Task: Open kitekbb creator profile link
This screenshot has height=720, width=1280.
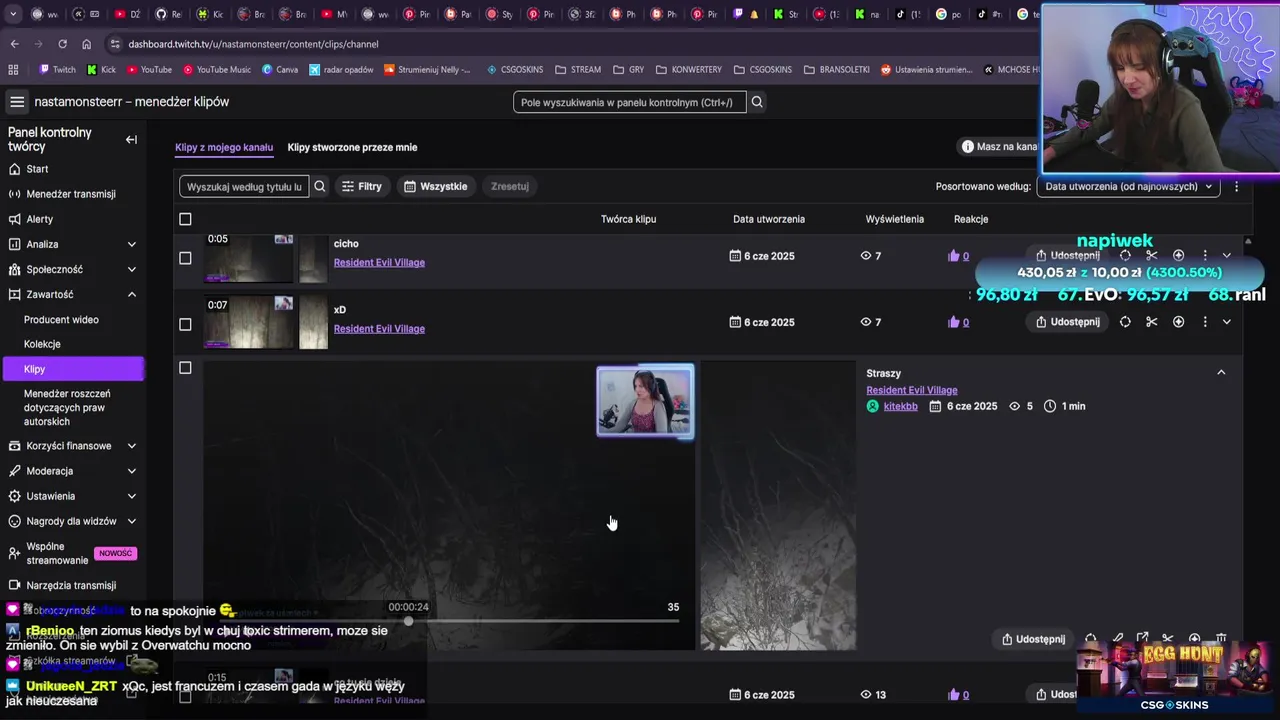Action: click(900, 406)
